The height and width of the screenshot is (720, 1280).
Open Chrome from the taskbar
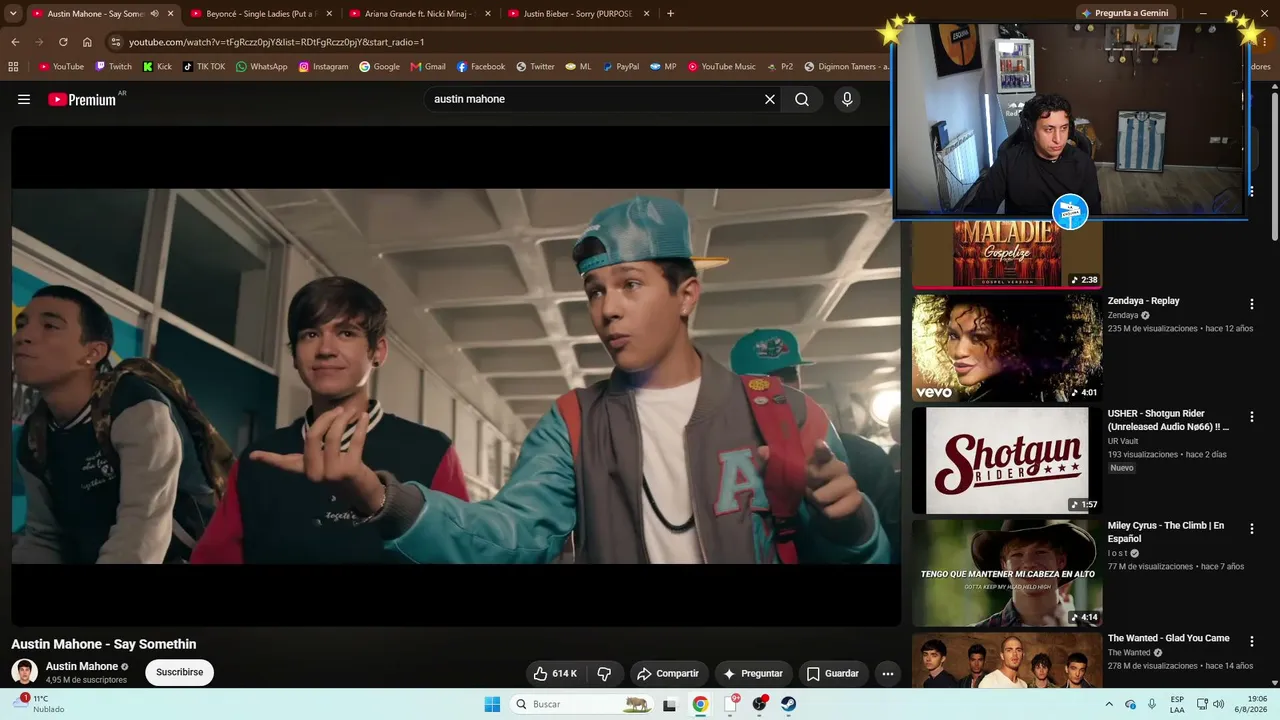click(x=700, y=704)
